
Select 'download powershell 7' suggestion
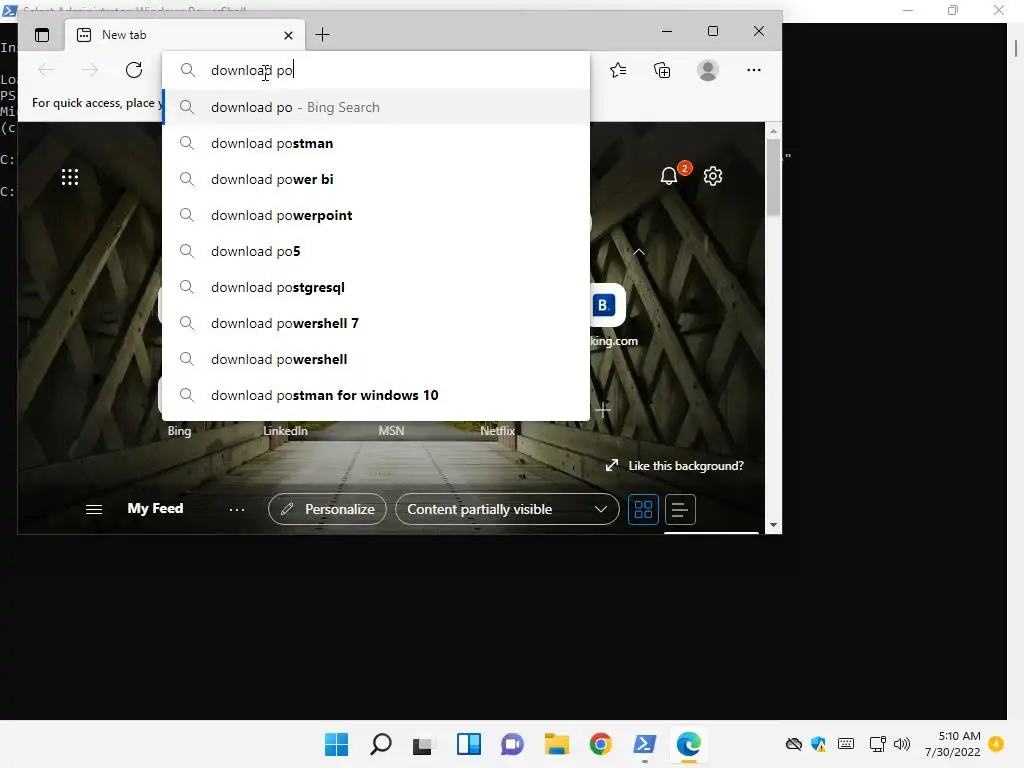pos(376,323)
